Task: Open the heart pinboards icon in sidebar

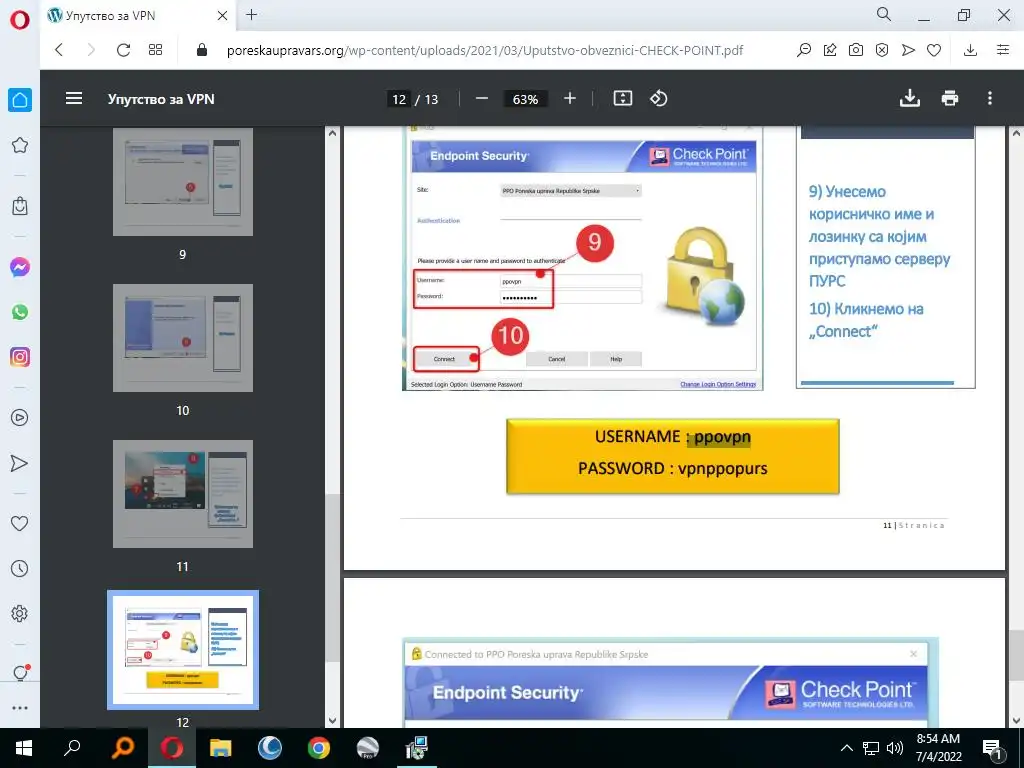Action: click(x=20, y=523)
